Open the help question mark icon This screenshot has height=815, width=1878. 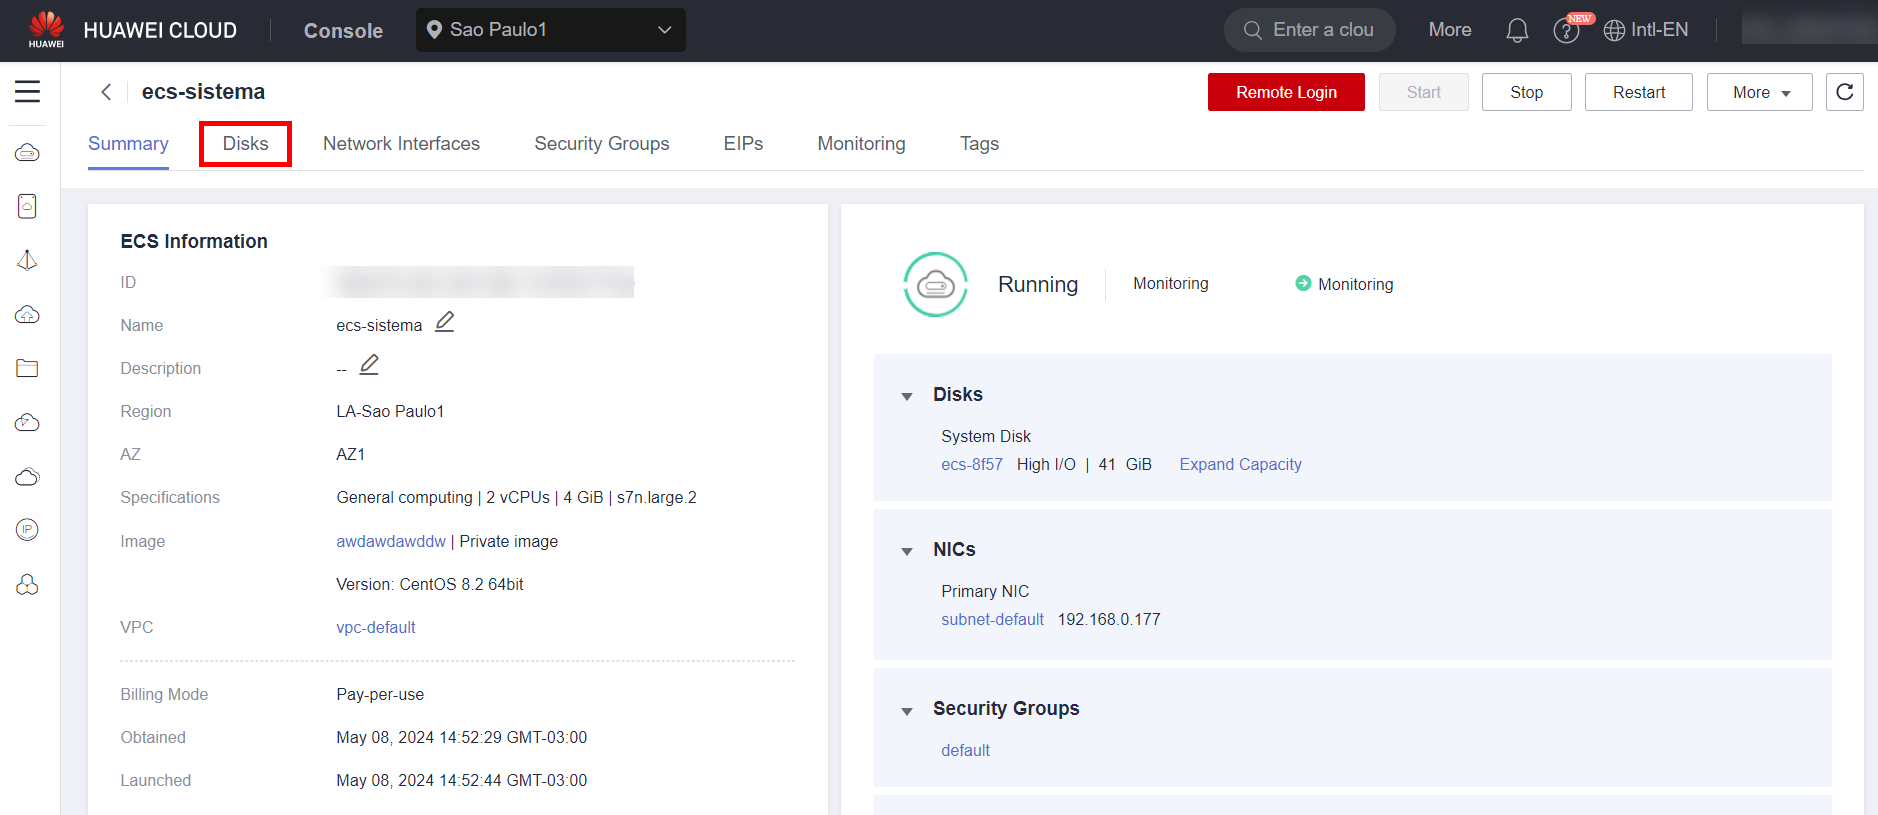(1565, 31)
